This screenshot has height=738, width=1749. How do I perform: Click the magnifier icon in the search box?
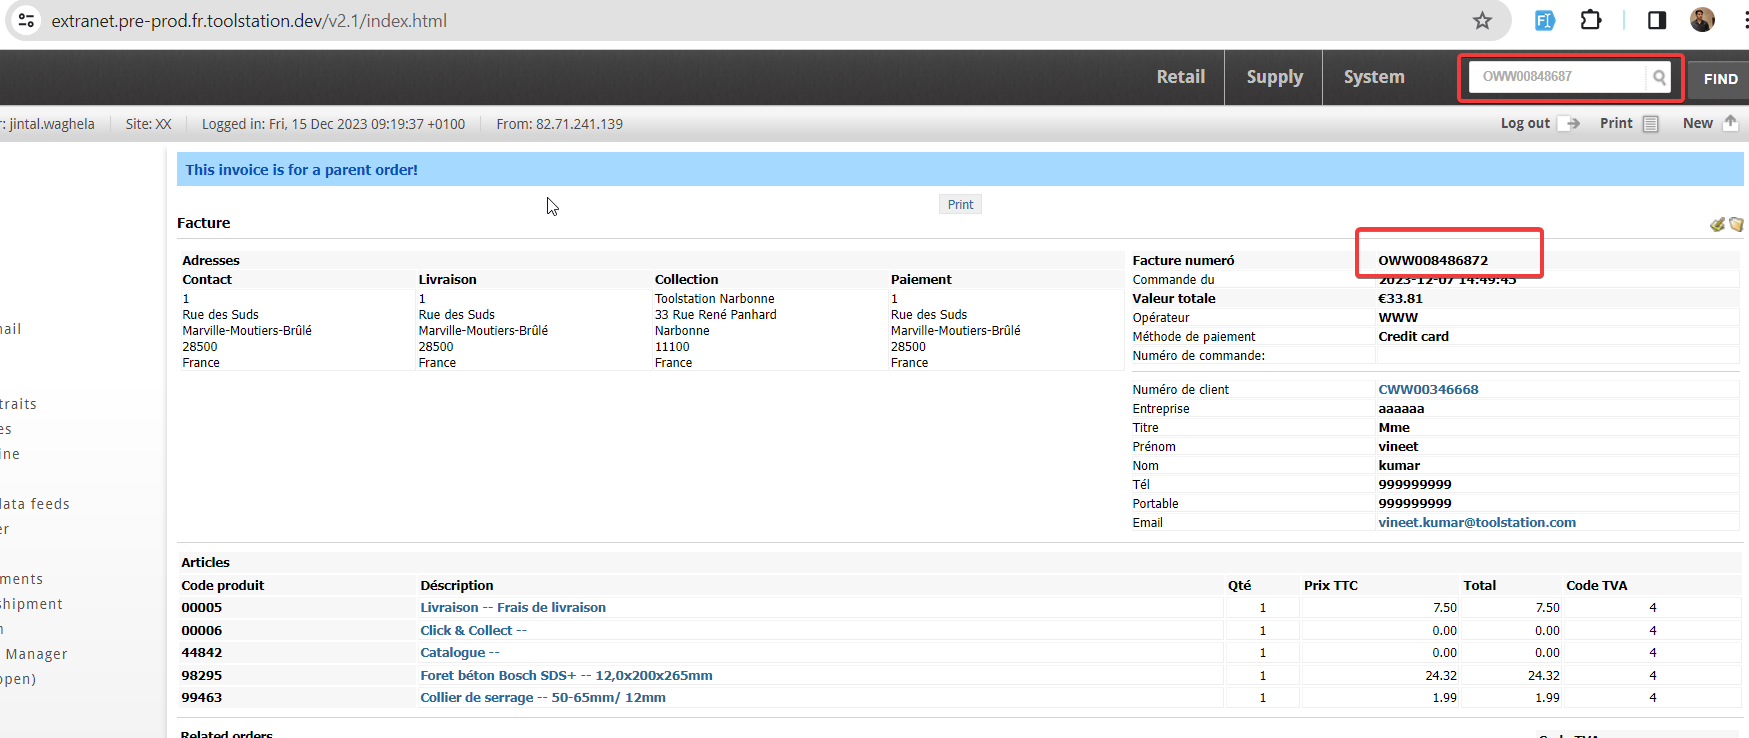[1659, 77]
